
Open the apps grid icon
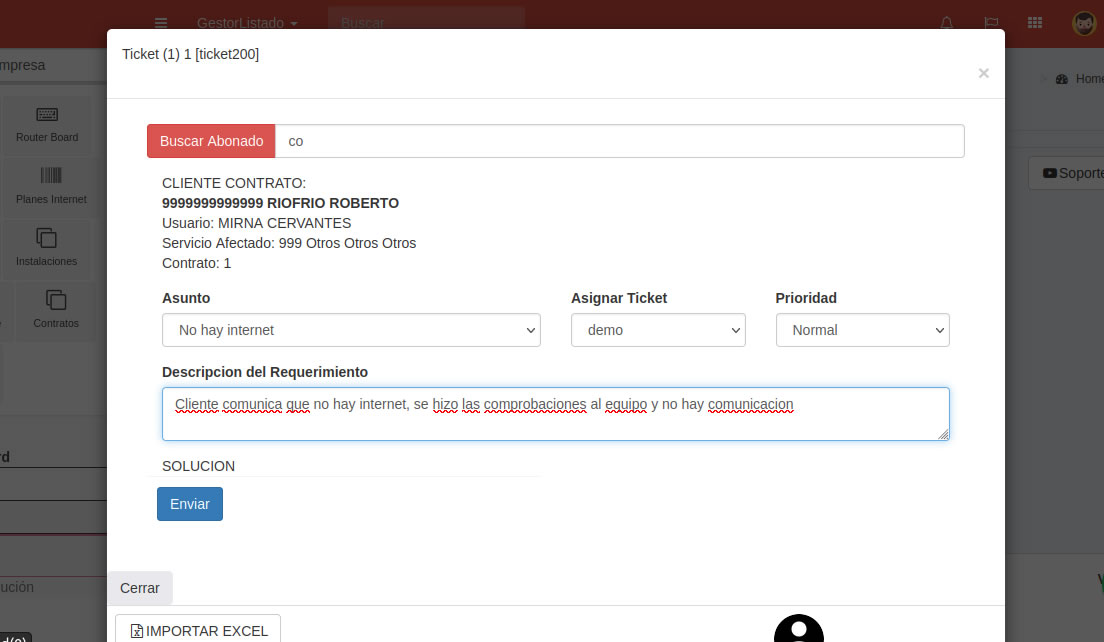1035,22
